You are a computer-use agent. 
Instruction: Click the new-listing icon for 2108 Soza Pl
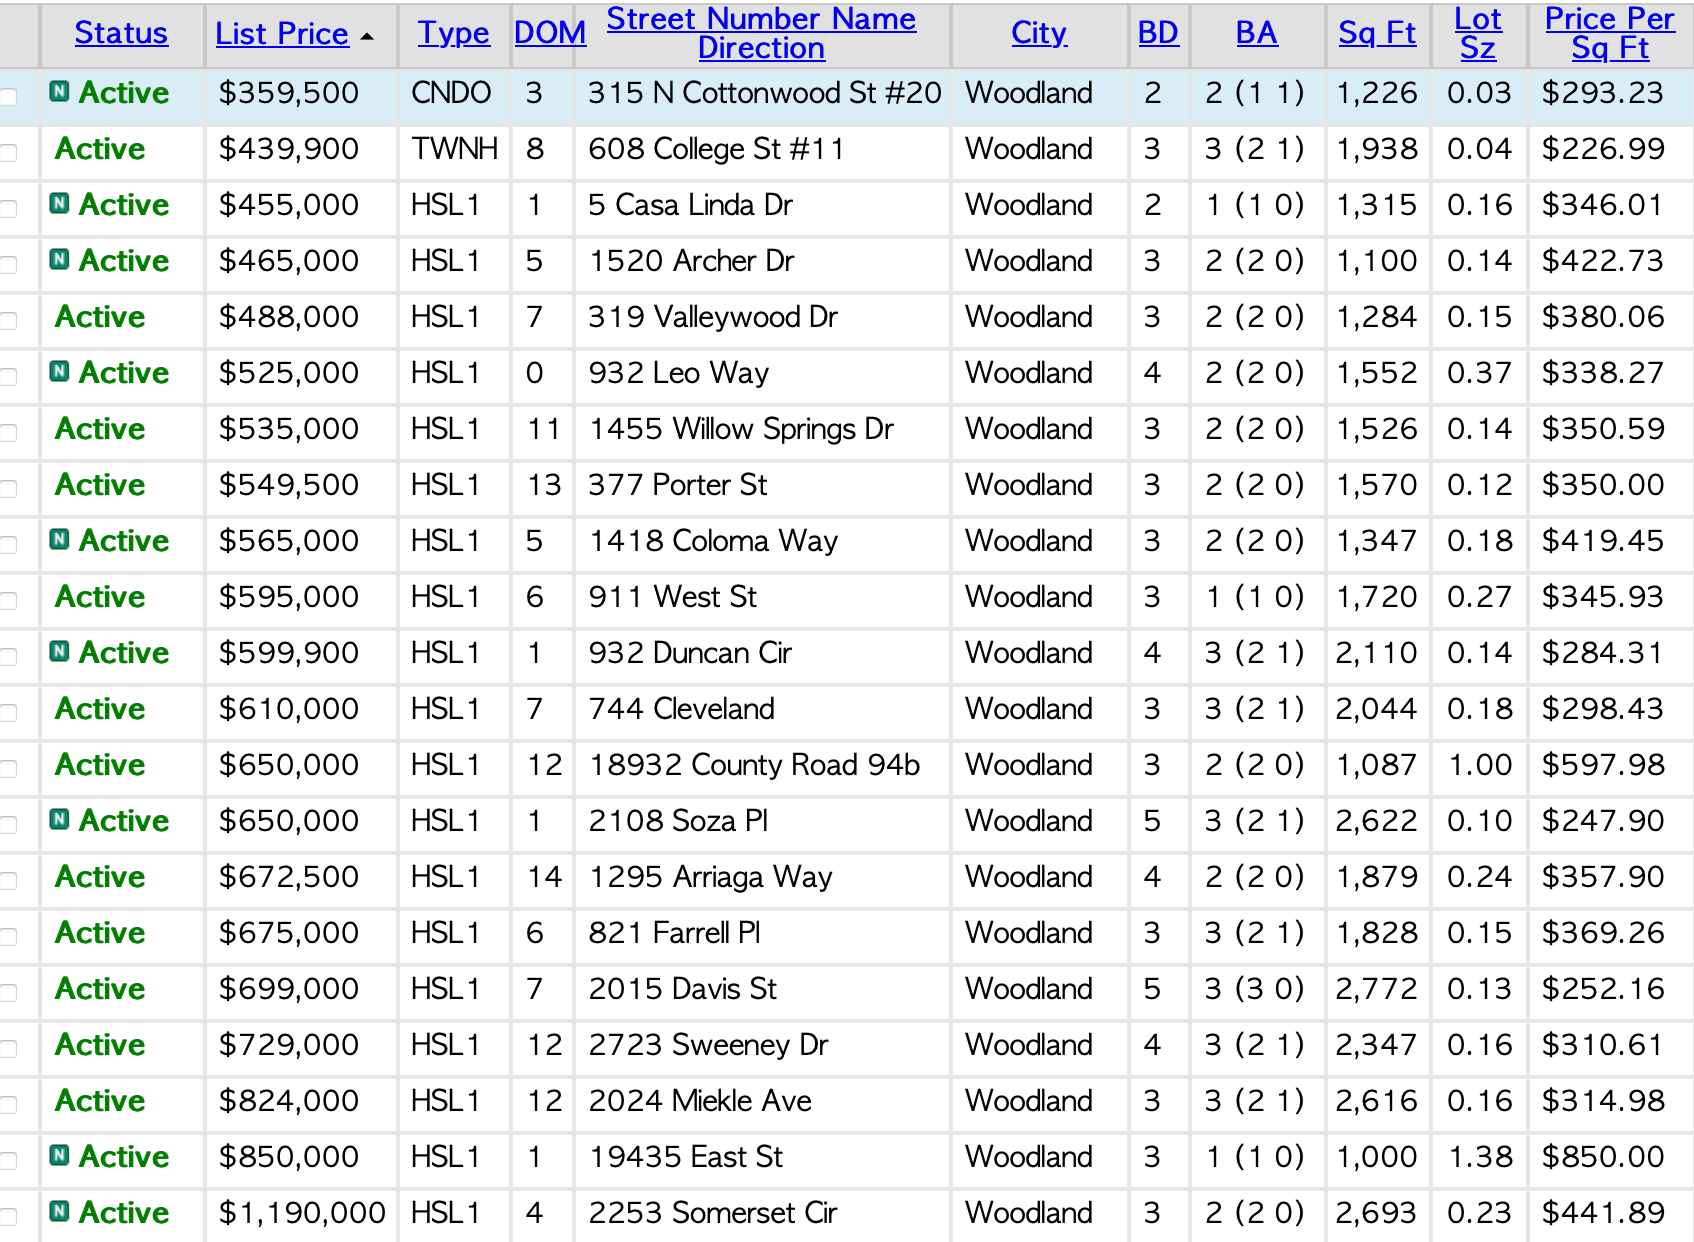60,820
